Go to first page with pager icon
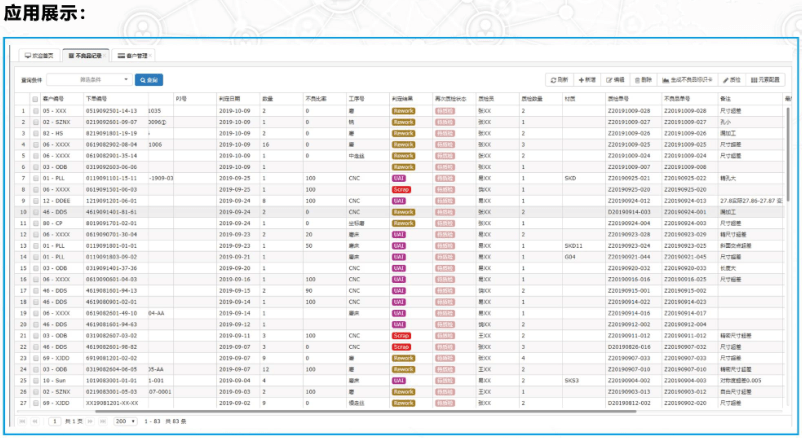 (22, 421)
